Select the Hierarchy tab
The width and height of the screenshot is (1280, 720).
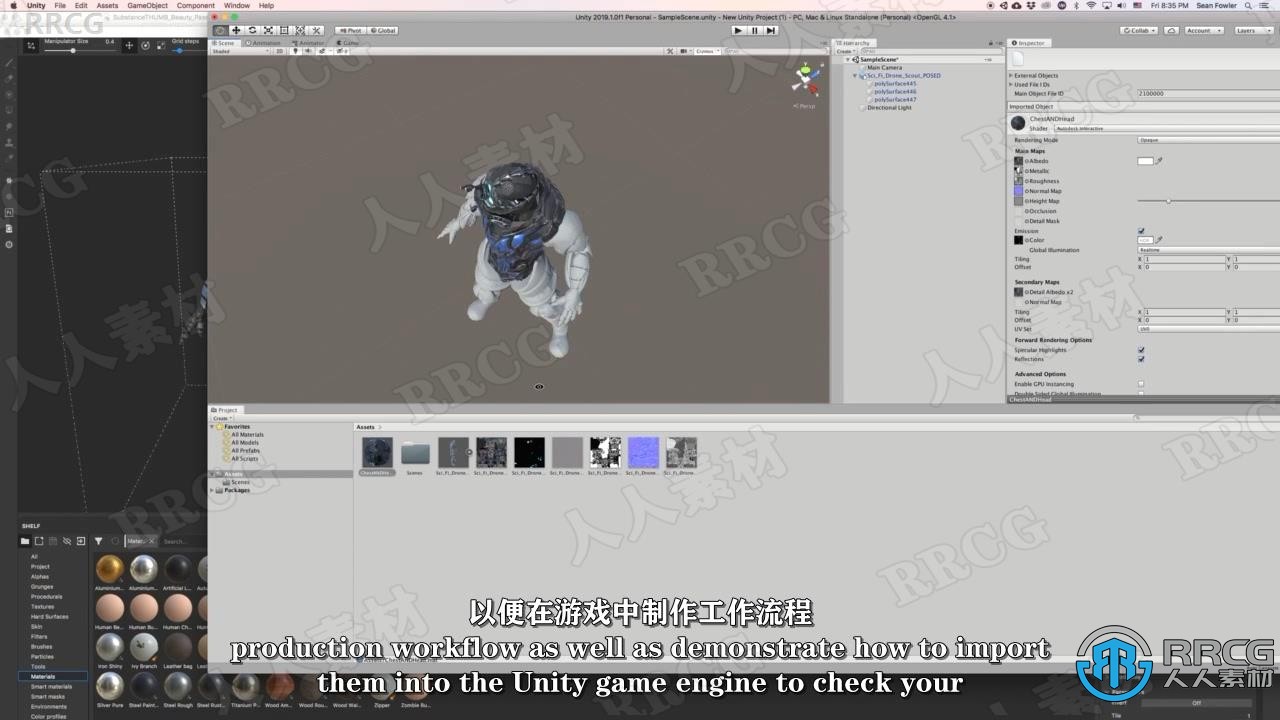click(x=853, y=43)
